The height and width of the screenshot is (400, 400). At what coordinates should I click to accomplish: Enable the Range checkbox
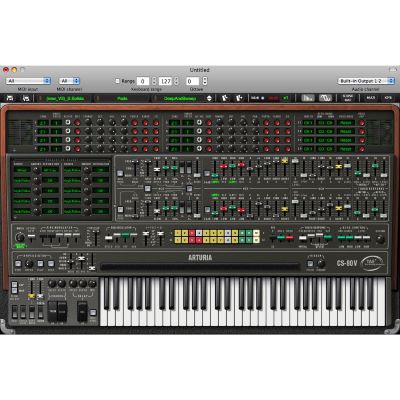pos(117,81)
